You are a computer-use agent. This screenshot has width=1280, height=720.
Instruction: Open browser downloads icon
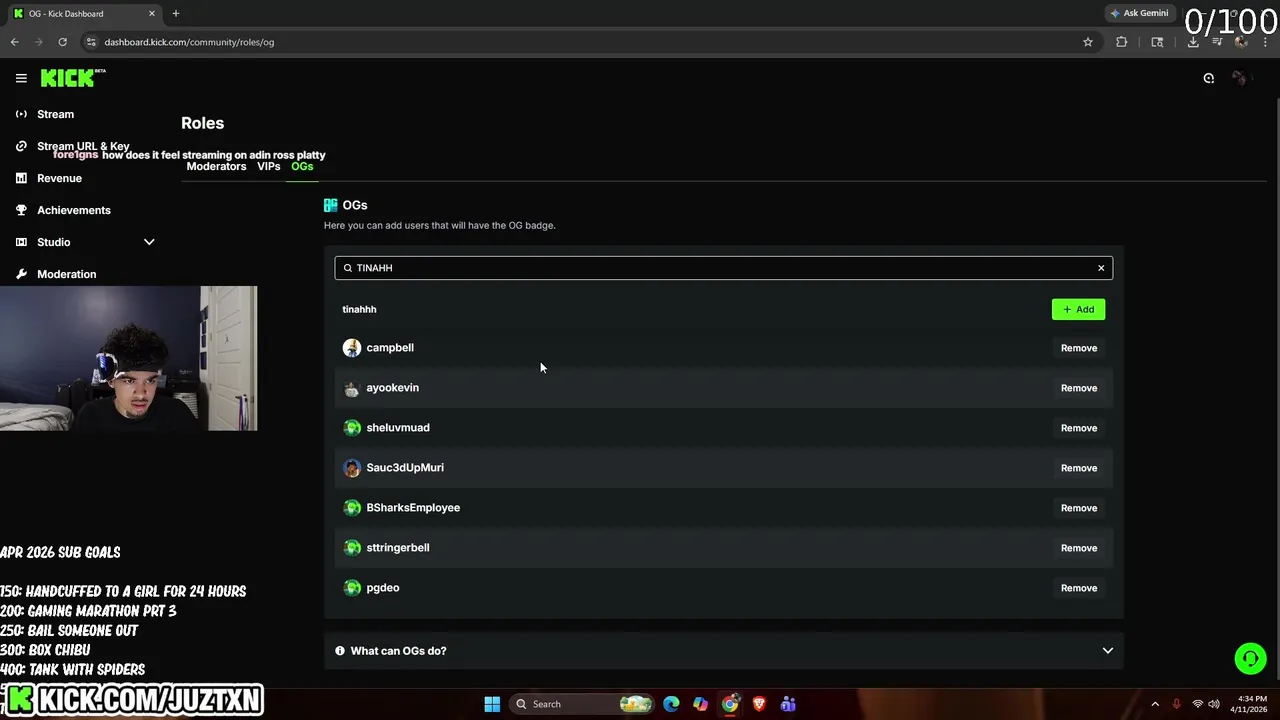coord(1193,42)
